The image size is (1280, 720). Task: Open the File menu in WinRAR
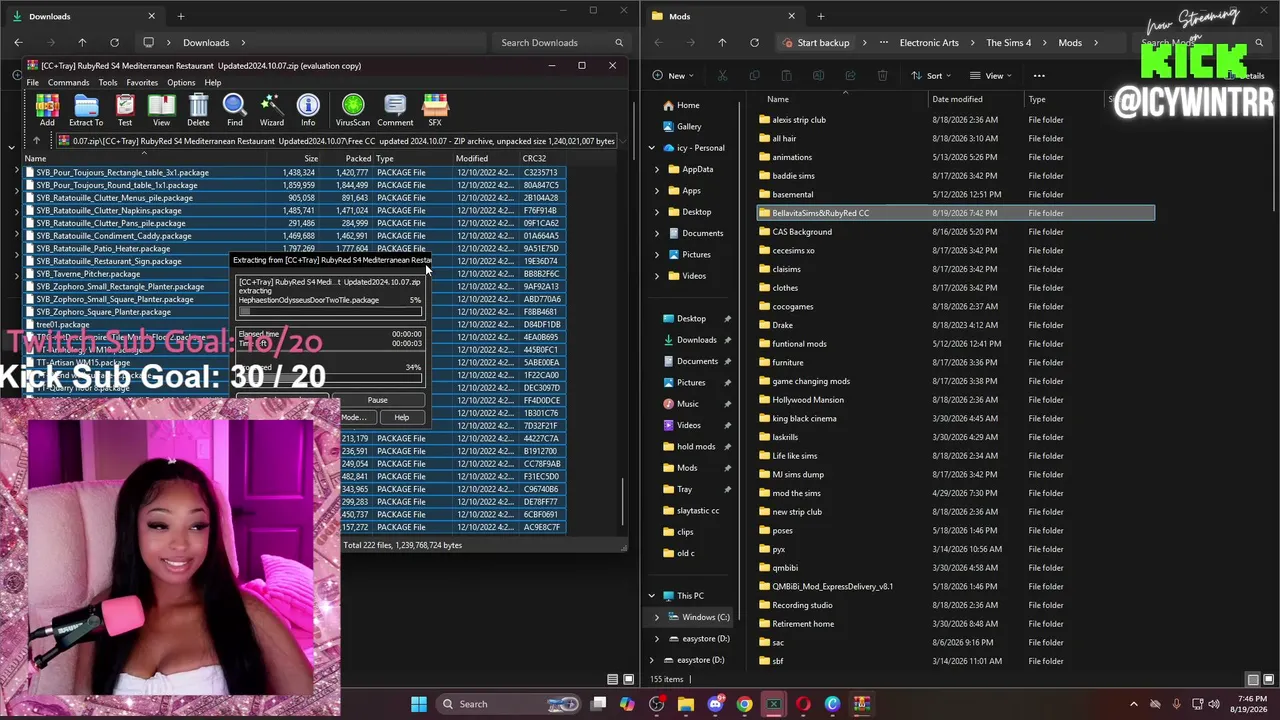click(33, 83)
